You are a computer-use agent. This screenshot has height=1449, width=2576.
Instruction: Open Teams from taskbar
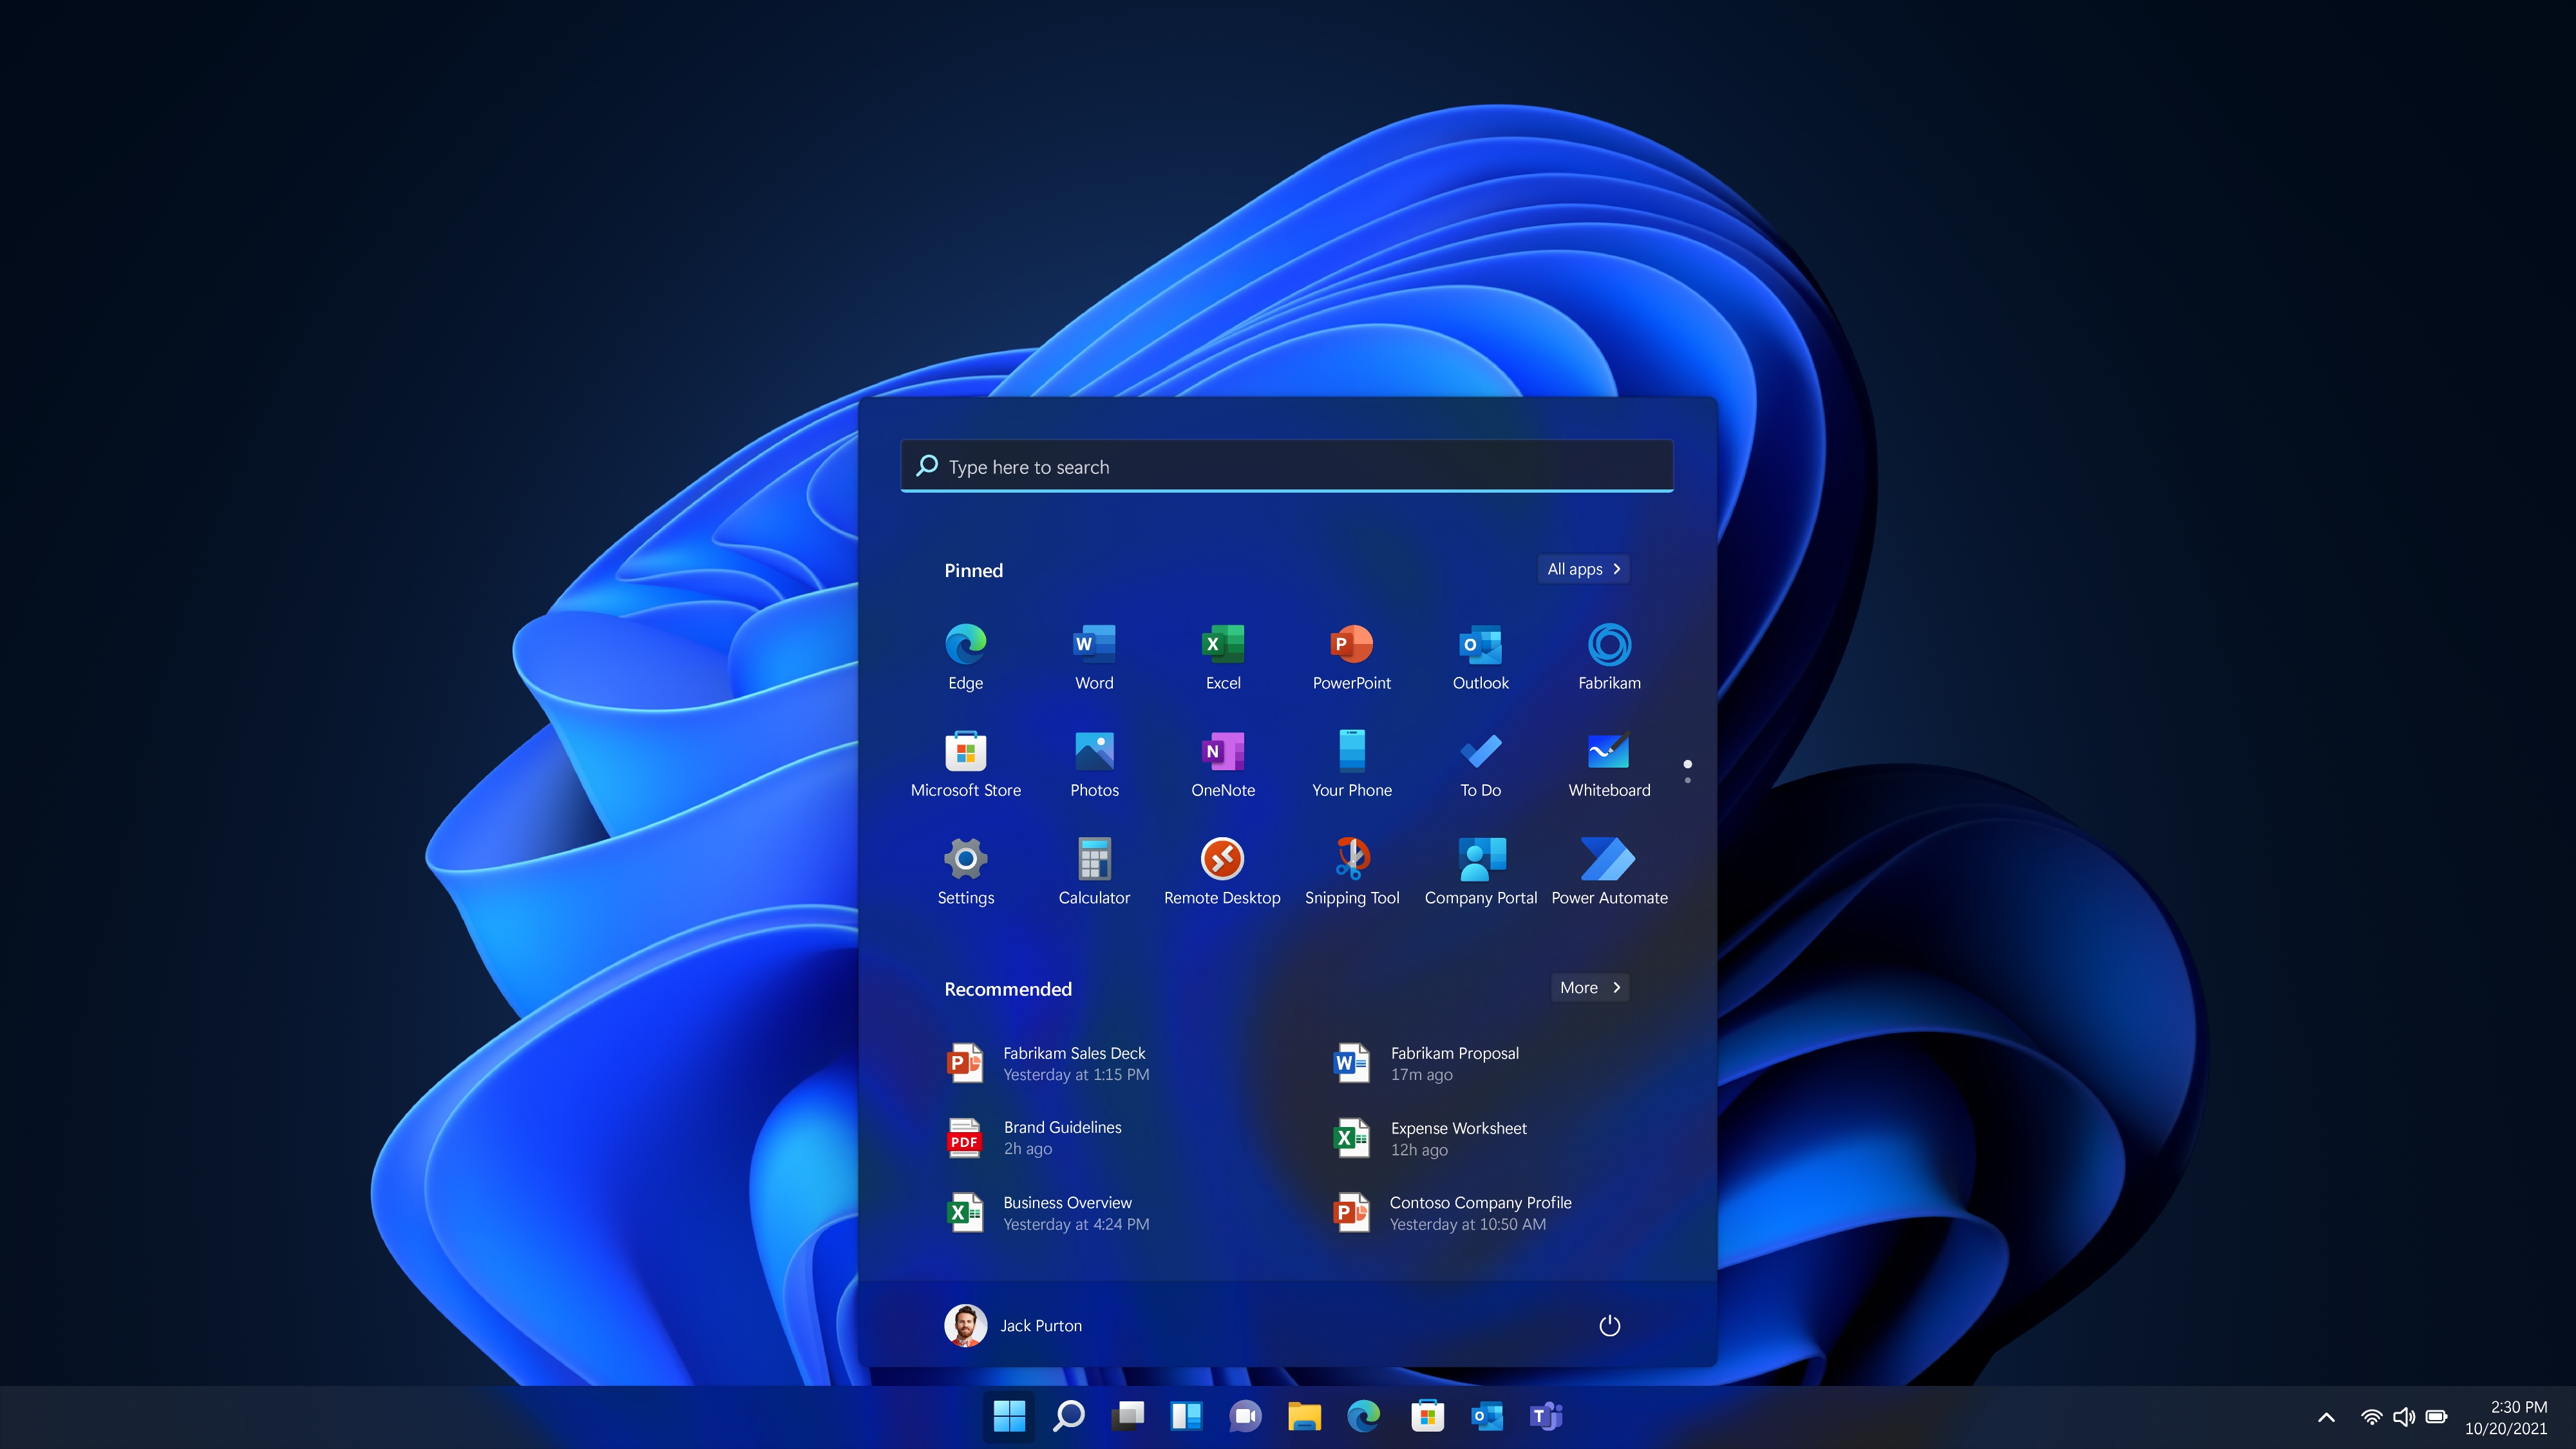pyautogui.click(x=1544, y=1416)
